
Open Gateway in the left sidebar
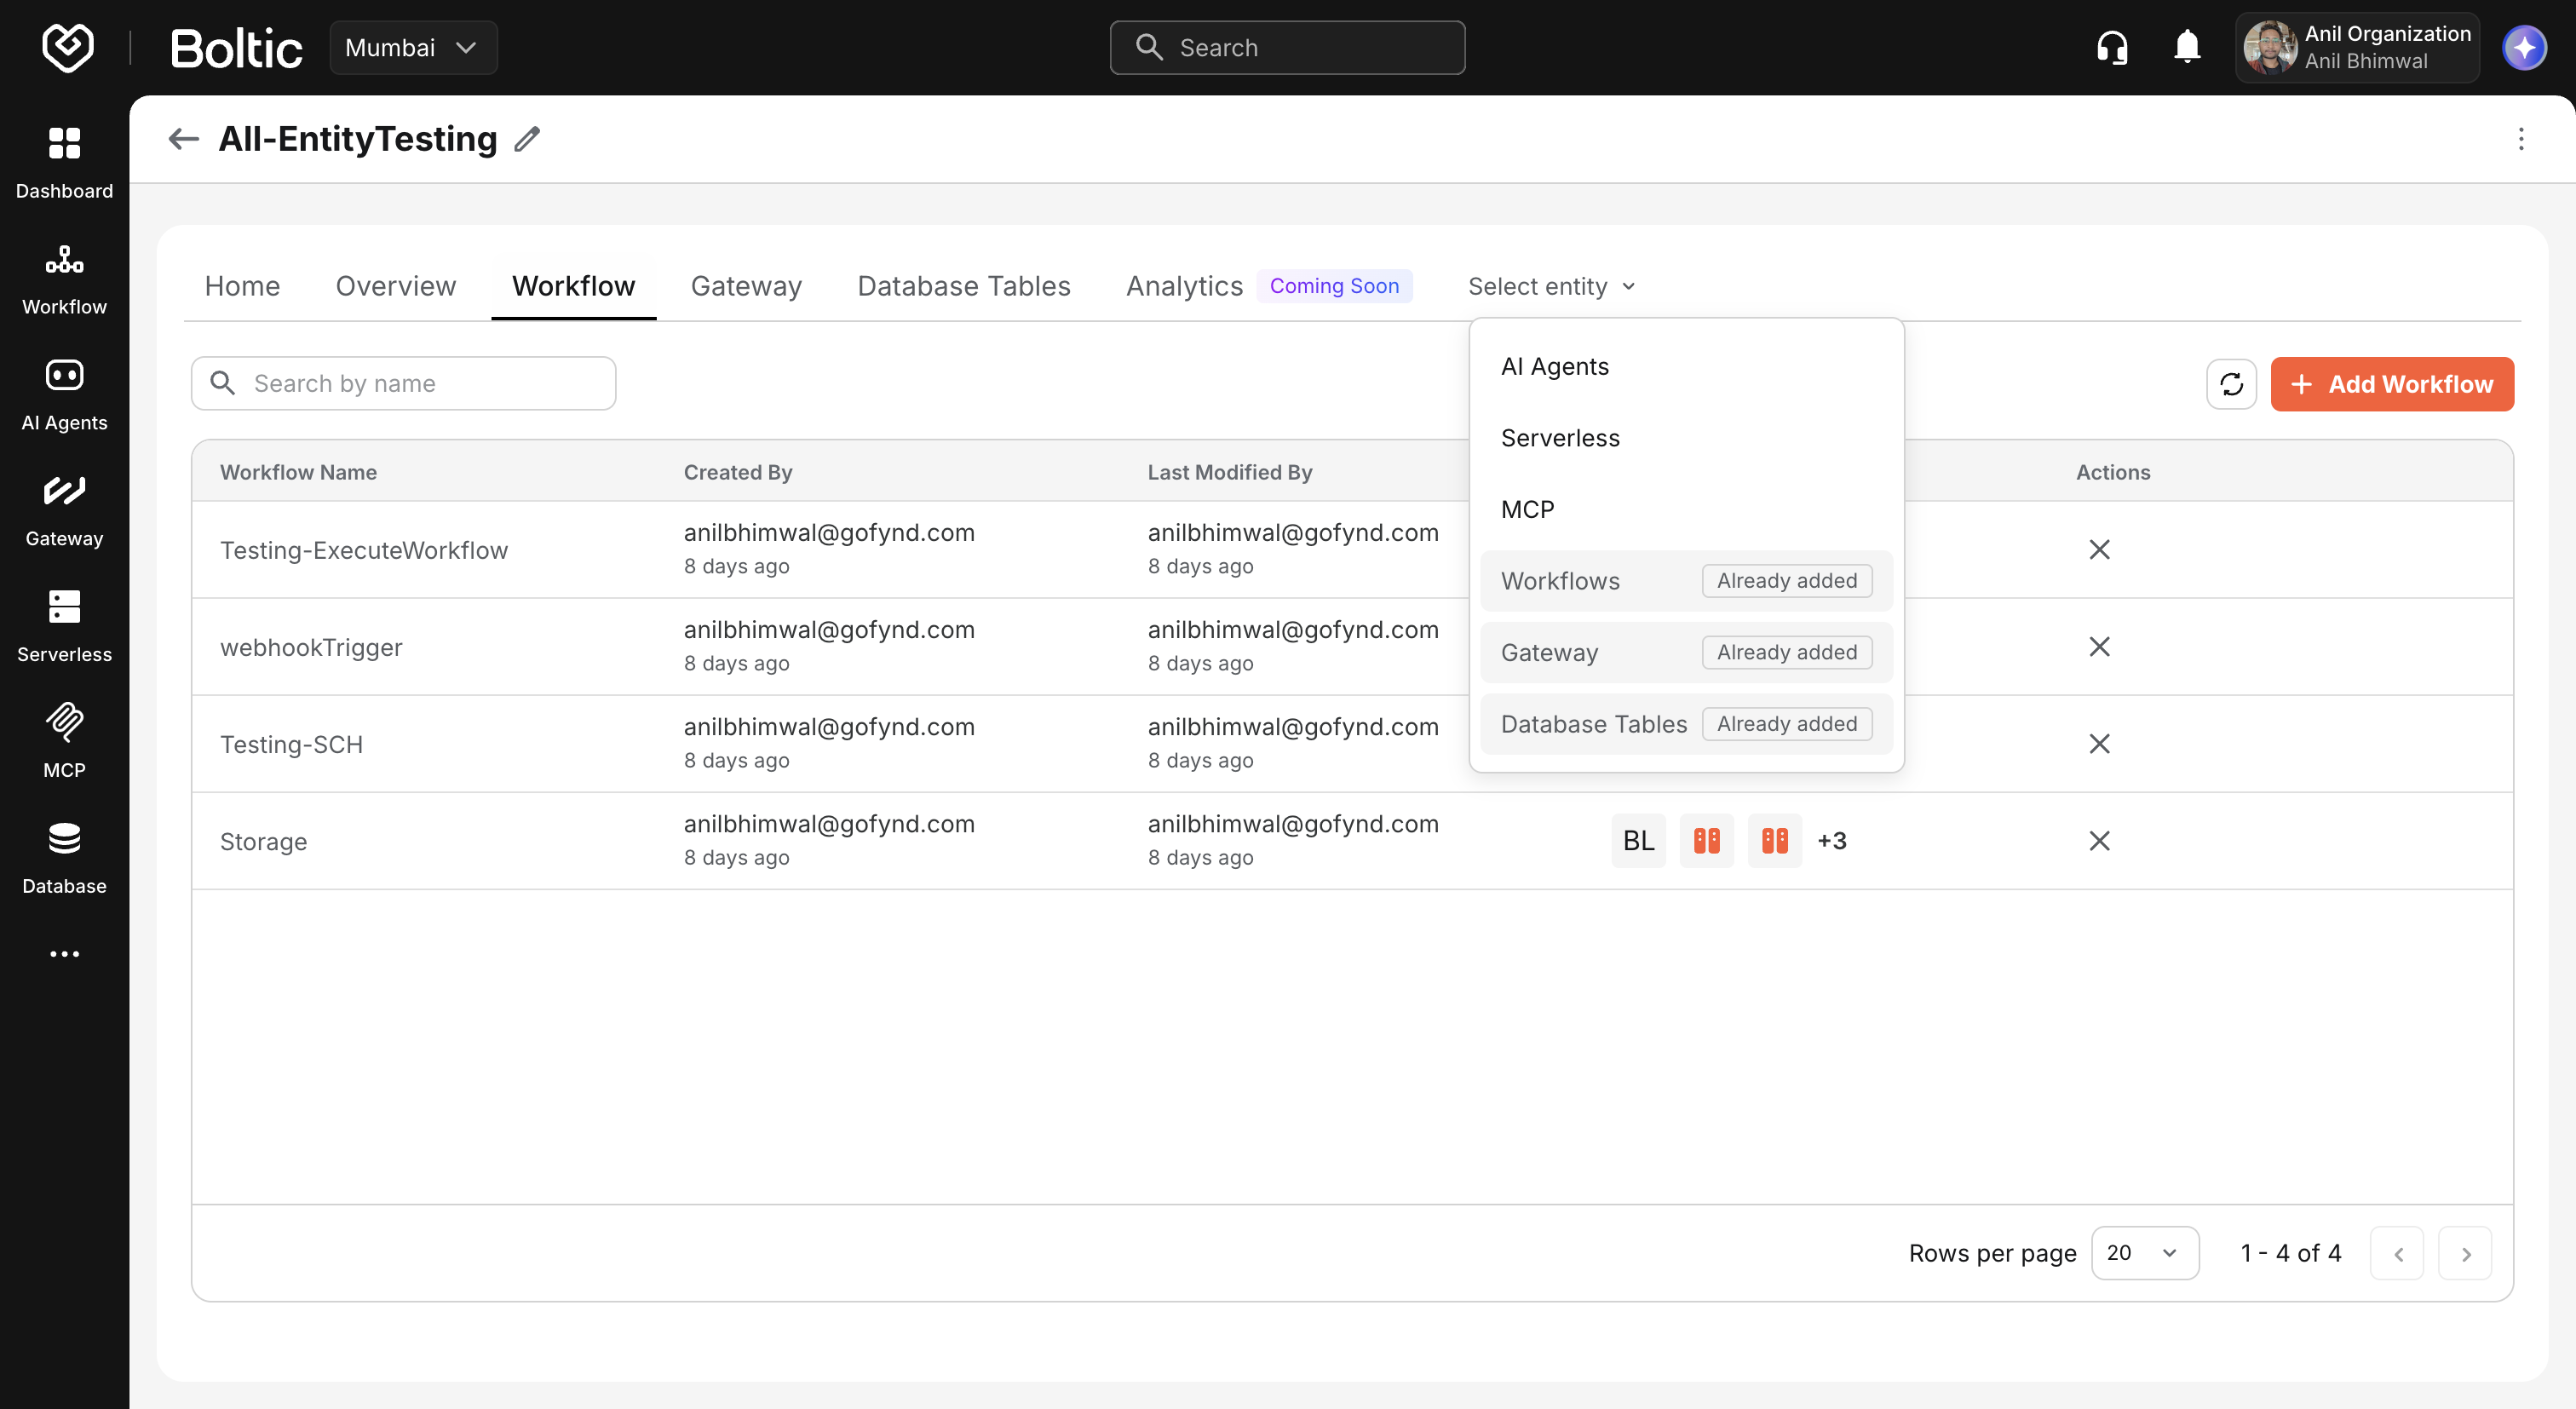pos(64,511)
